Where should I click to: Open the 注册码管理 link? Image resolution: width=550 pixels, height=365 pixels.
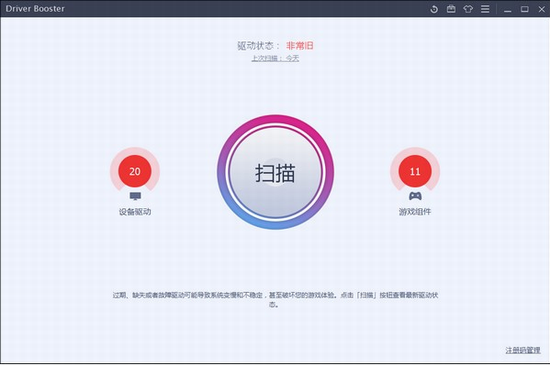(523, 350)
